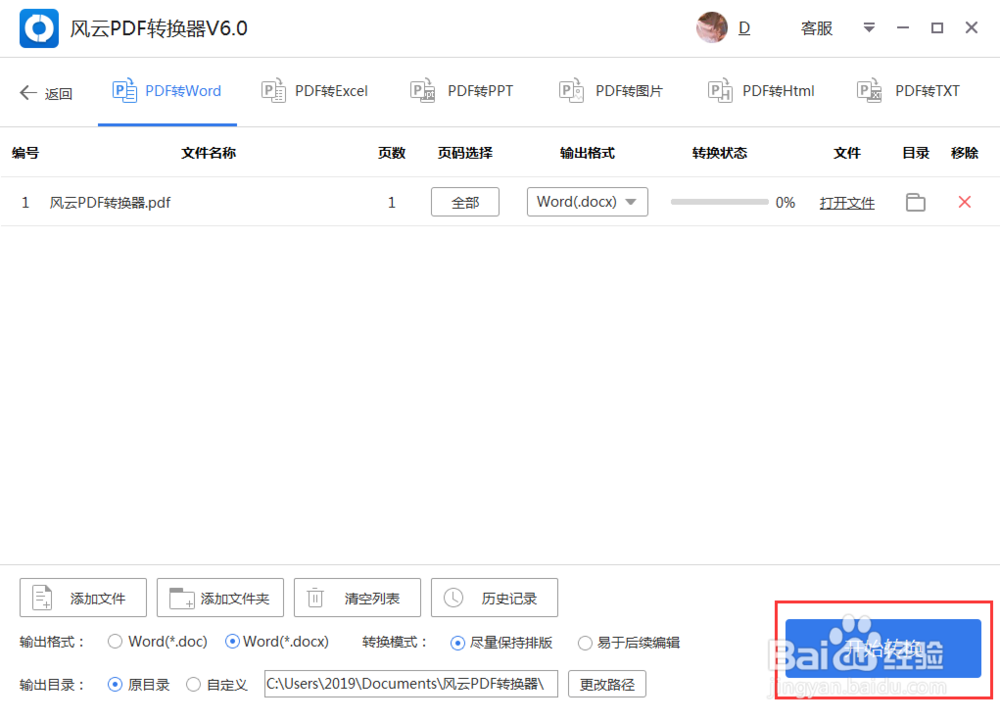Remove the file with the red X

[964, 202]
